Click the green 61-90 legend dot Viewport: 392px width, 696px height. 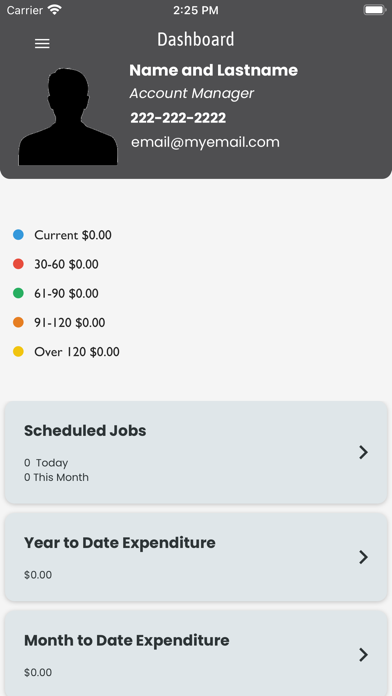tap(18, 293)
